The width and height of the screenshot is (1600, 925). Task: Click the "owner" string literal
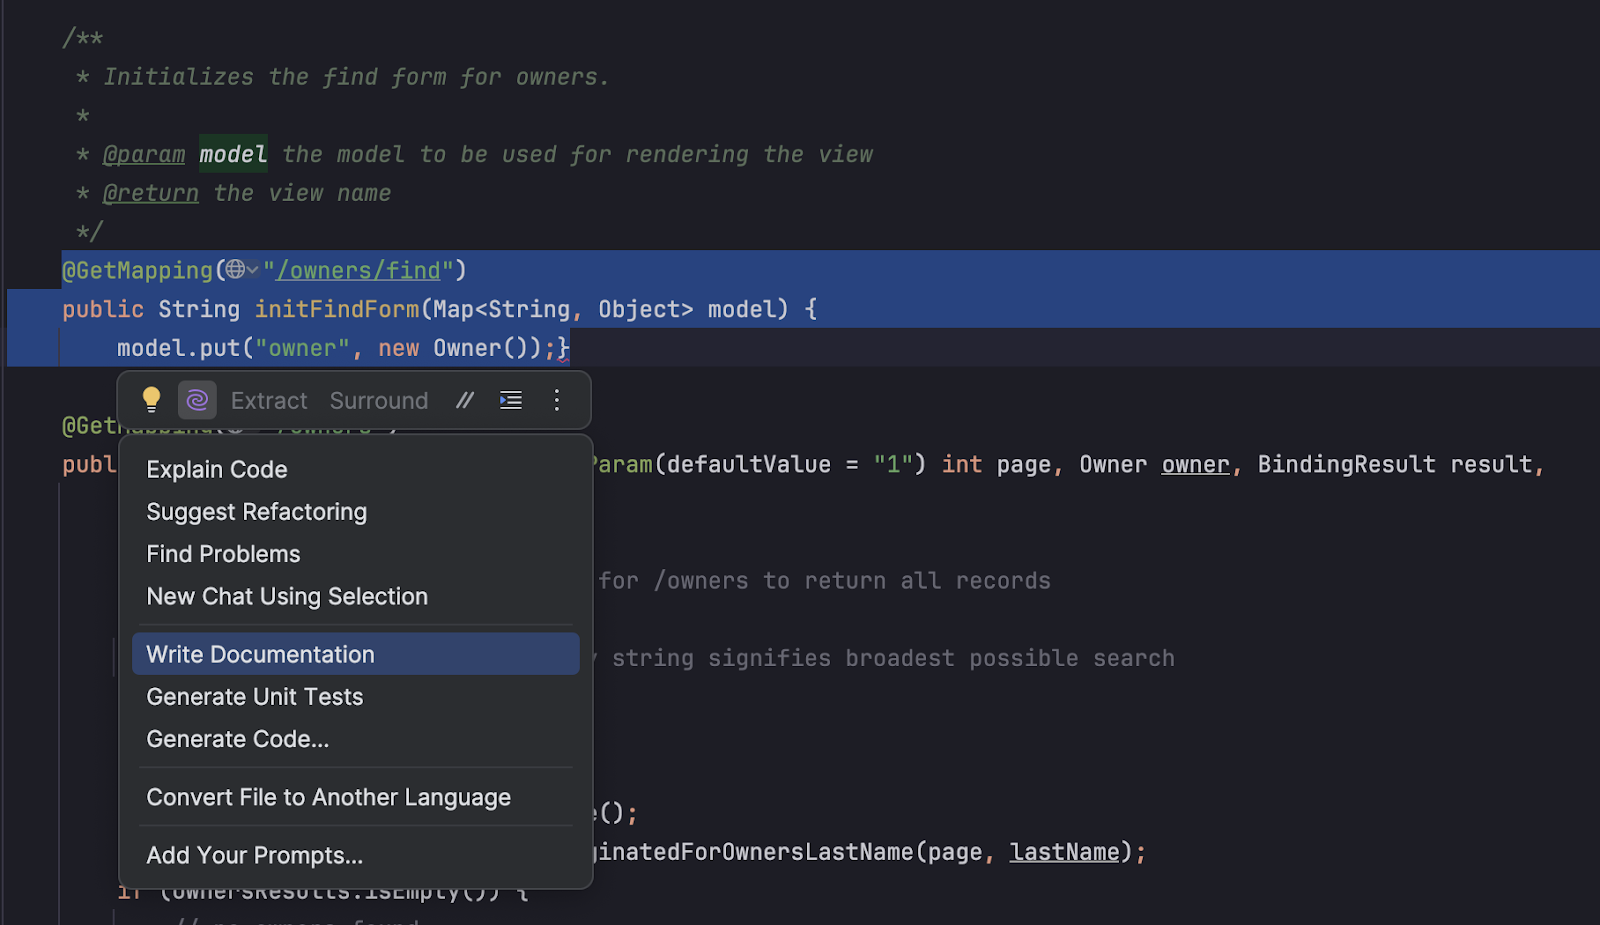click(302, 348)
